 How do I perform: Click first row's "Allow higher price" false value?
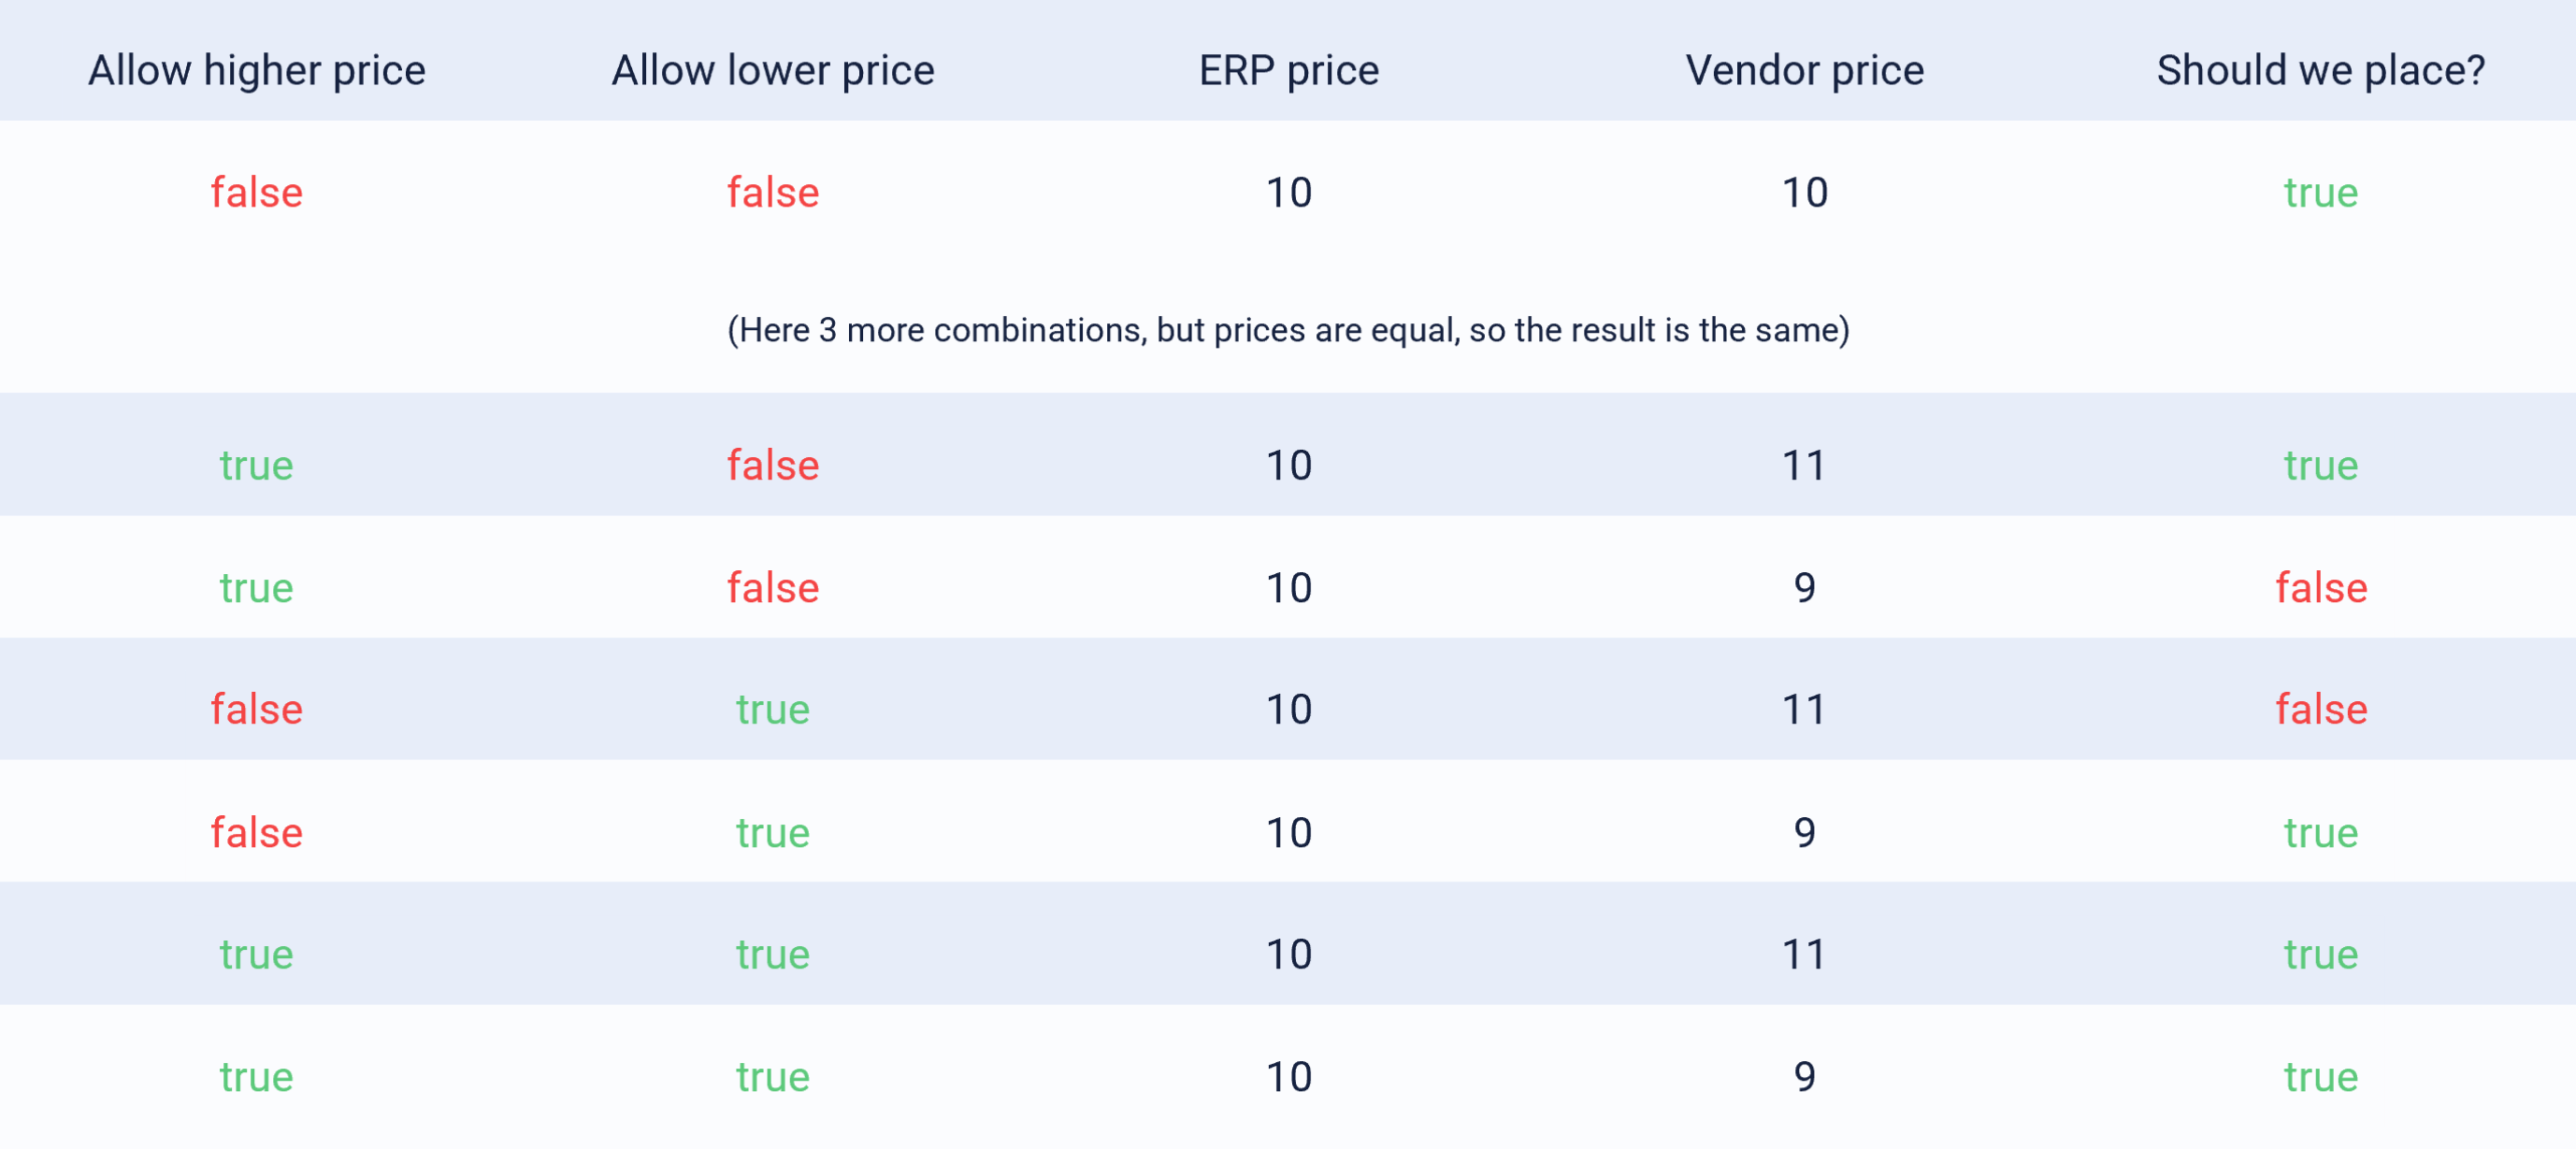[257, 192]
